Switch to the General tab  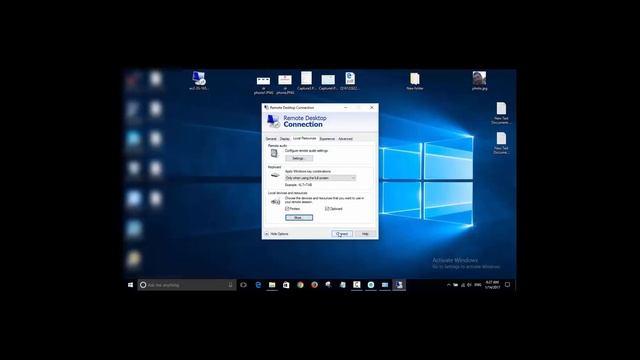pyautogui.click(x=271, y=139)
